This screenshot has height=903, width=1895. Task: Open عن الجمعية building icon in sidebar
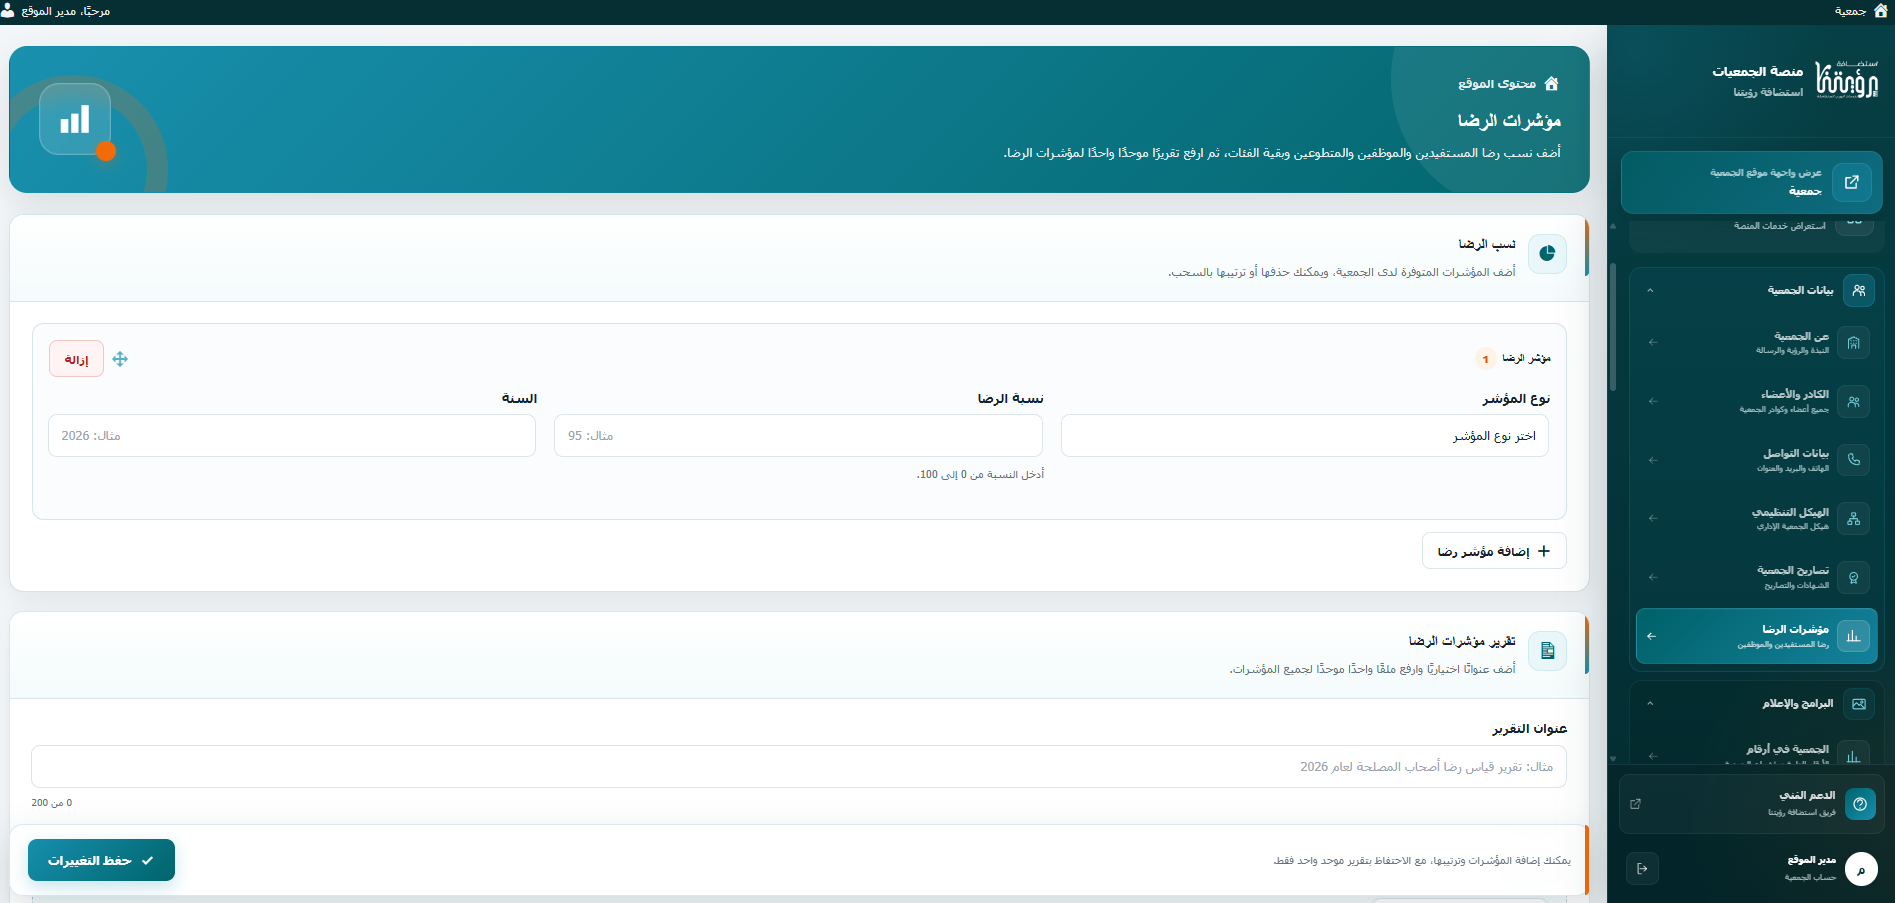coord(1853,343)
